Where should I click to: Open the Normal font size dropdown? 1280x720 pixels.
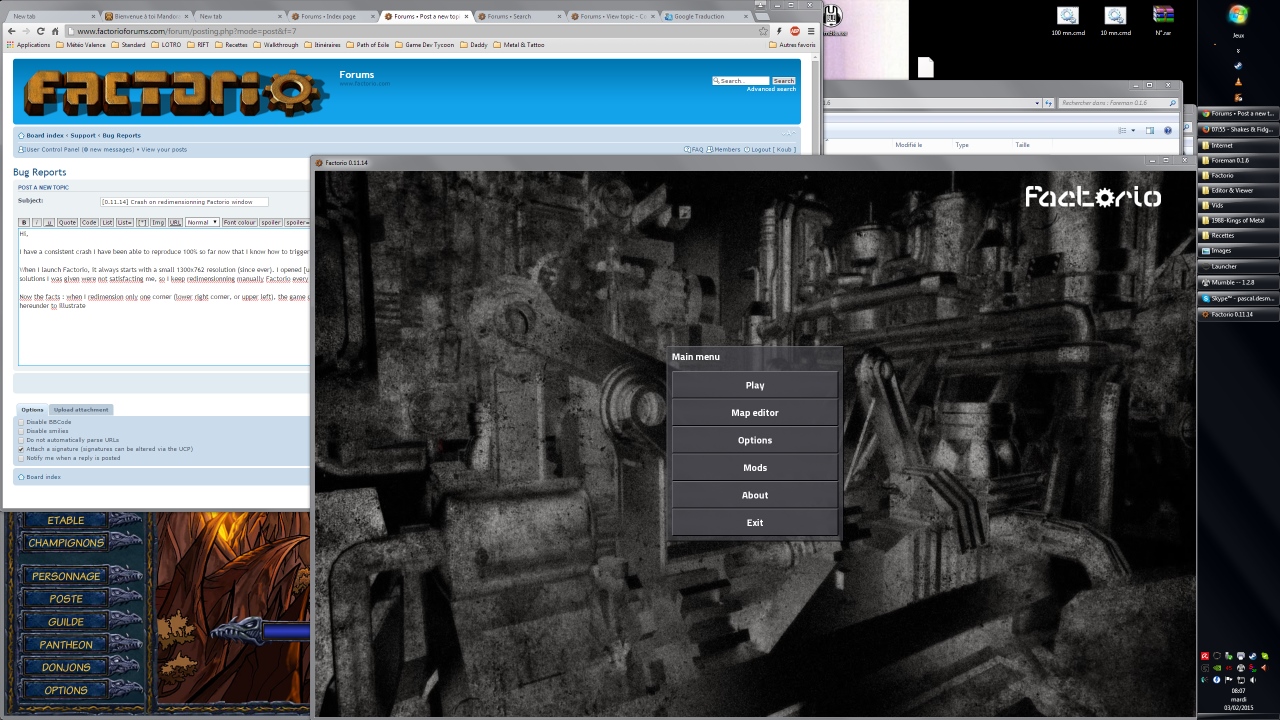pyautogui.click(x=202, y=222)
